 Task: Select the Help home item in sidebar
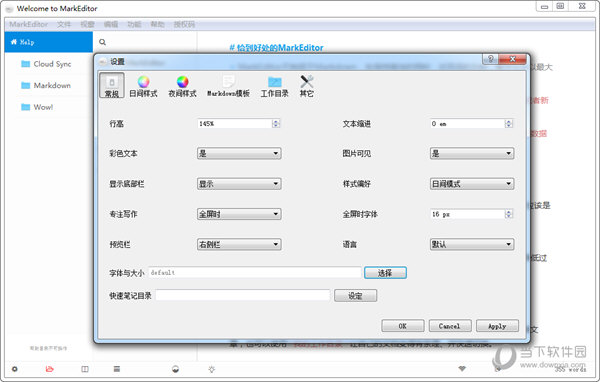pyautogui.click(x=49, y=42)
